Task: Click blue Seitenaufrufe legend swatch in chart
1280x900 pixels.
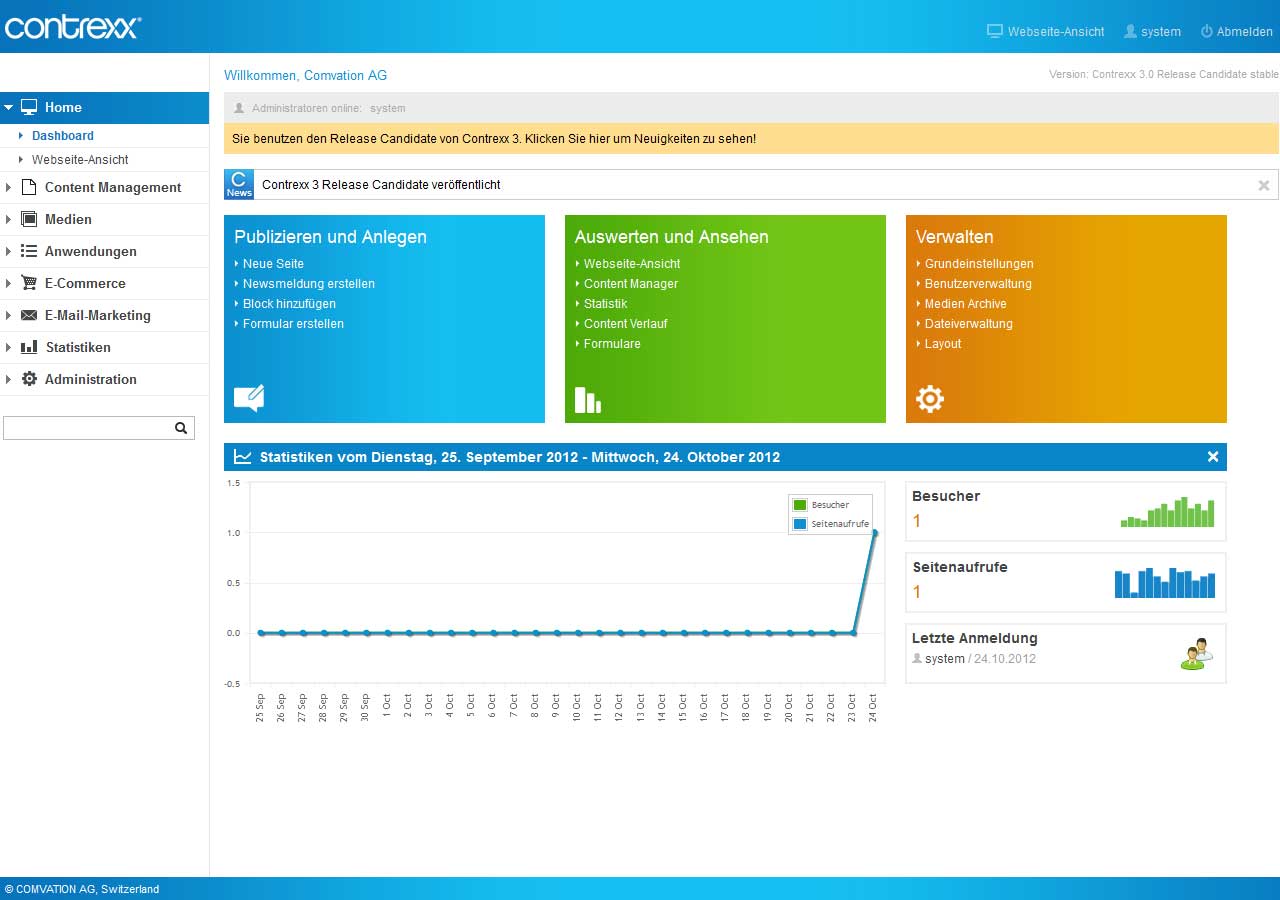Action: coord(800,524)
